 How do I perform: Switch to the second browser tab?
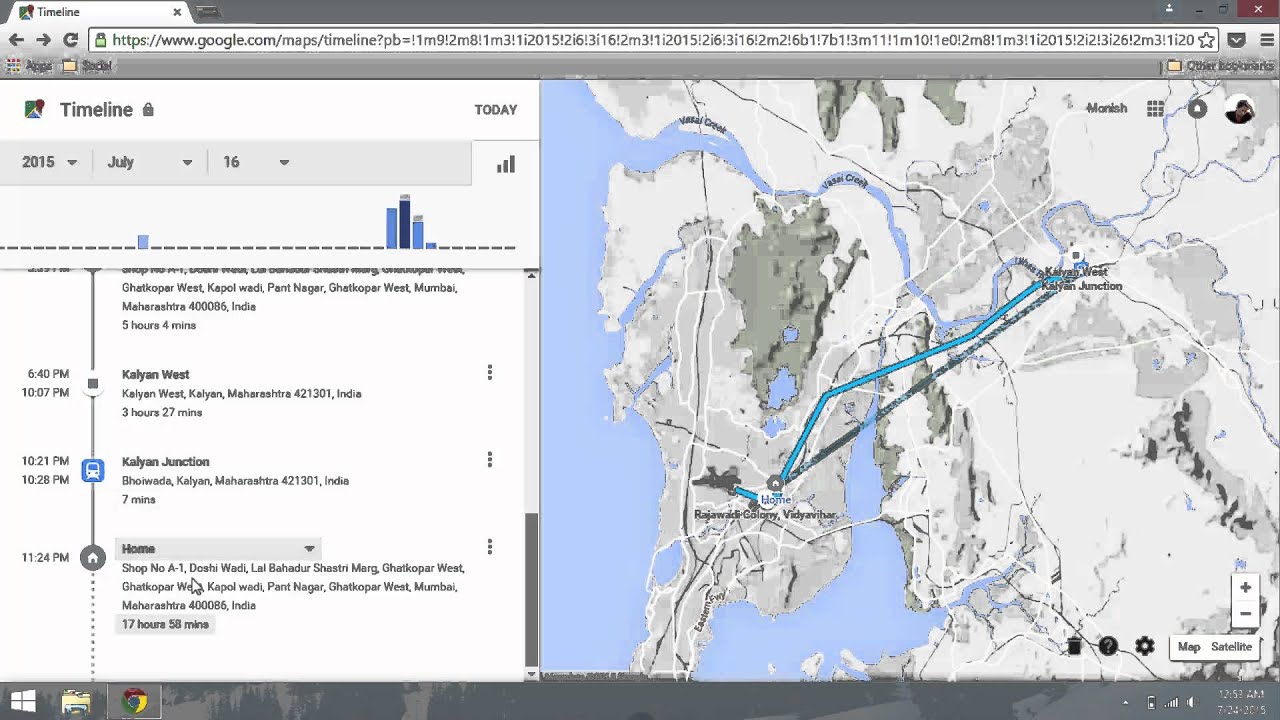(208, 12)
